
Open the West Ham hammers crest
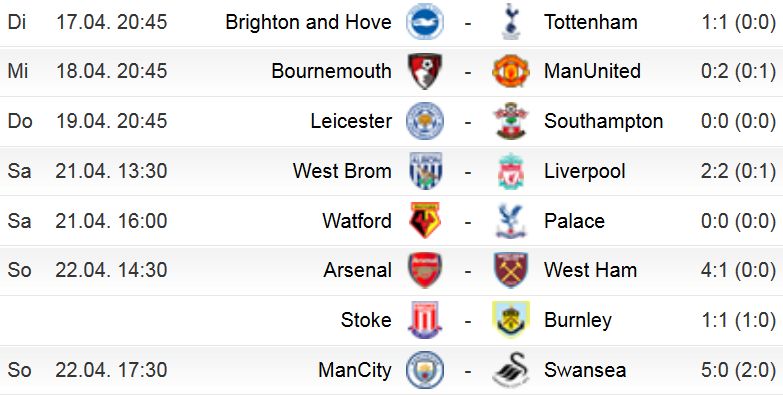click(x=510, y=270)
